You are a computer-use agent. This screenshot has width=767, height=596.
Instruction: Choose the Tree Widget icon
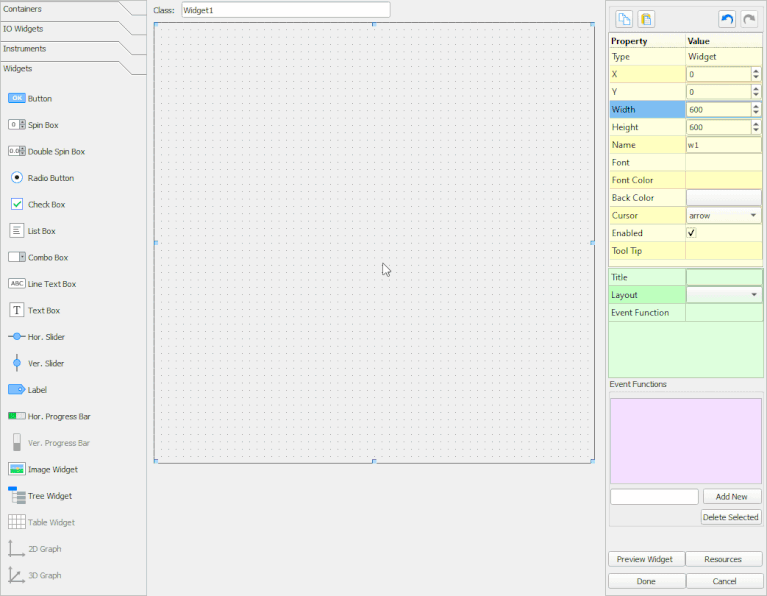tap(17, 495)
